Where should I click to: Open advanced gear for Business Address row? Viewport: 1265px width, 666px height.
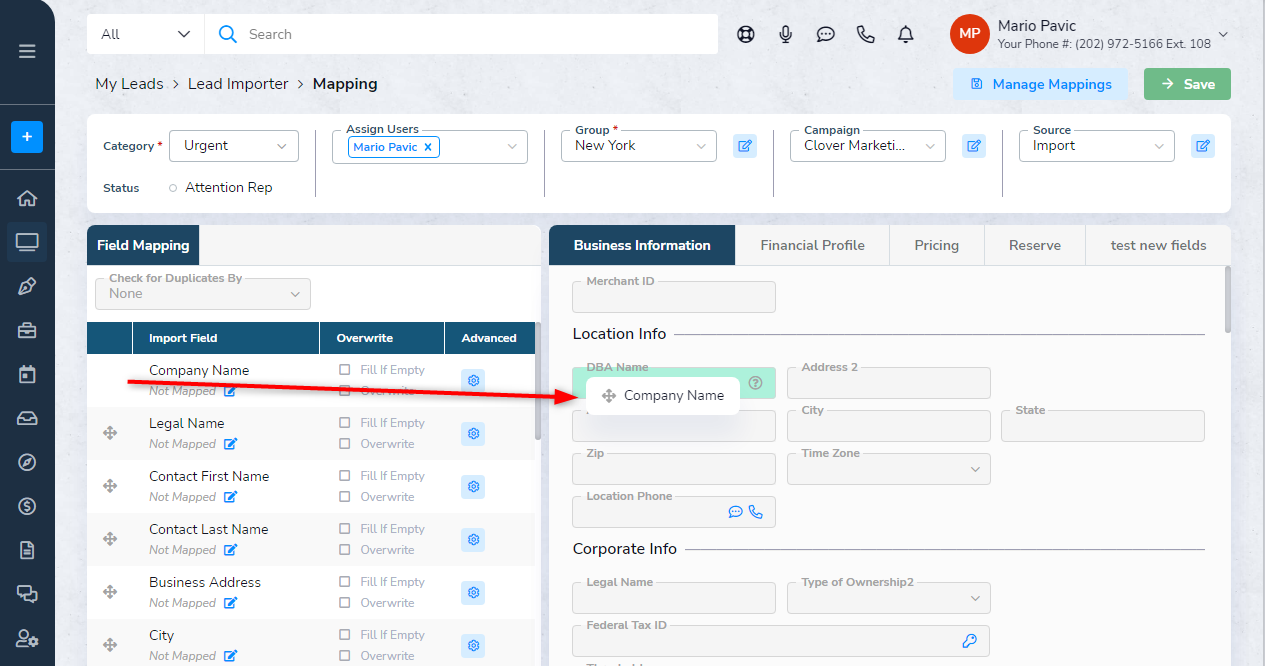pos(473,592)
